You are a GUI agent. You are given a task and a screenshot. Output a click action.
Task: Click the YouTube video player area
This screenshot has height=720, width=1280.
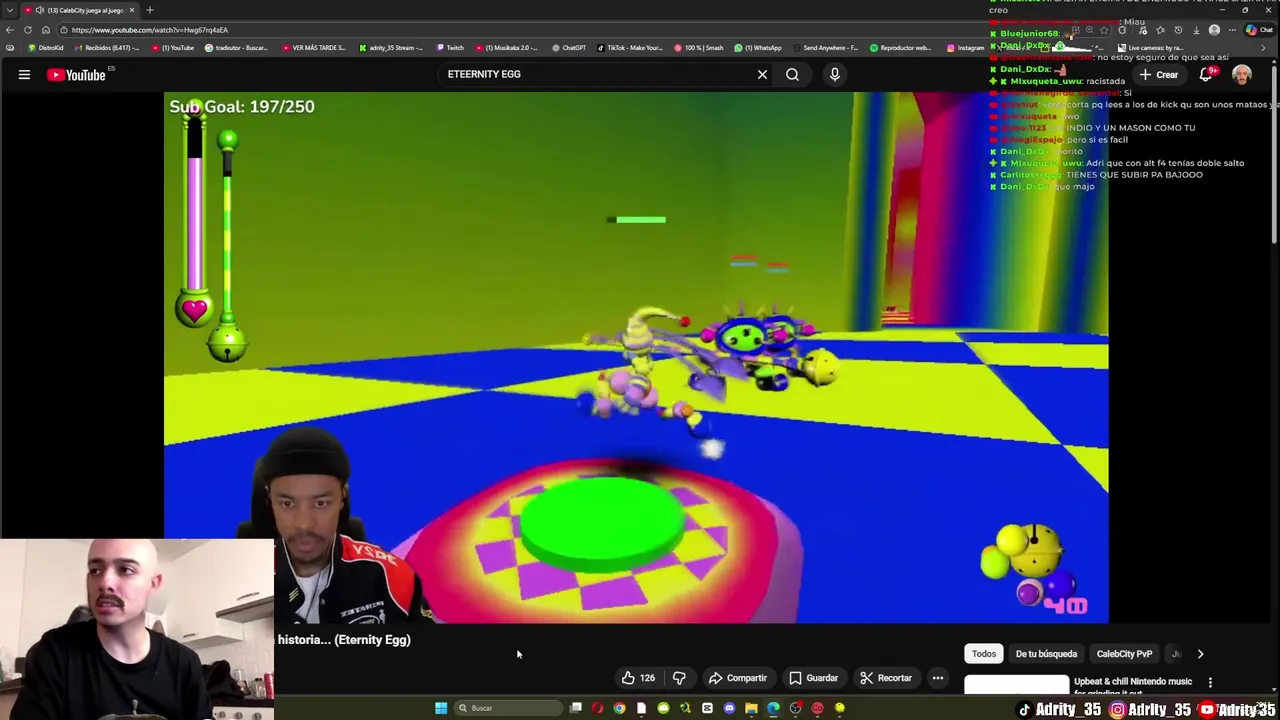636,357
